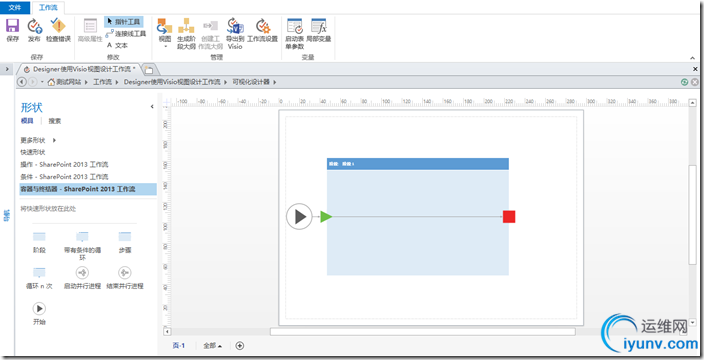Select the Designer workflow document tab

coord(81,69)
